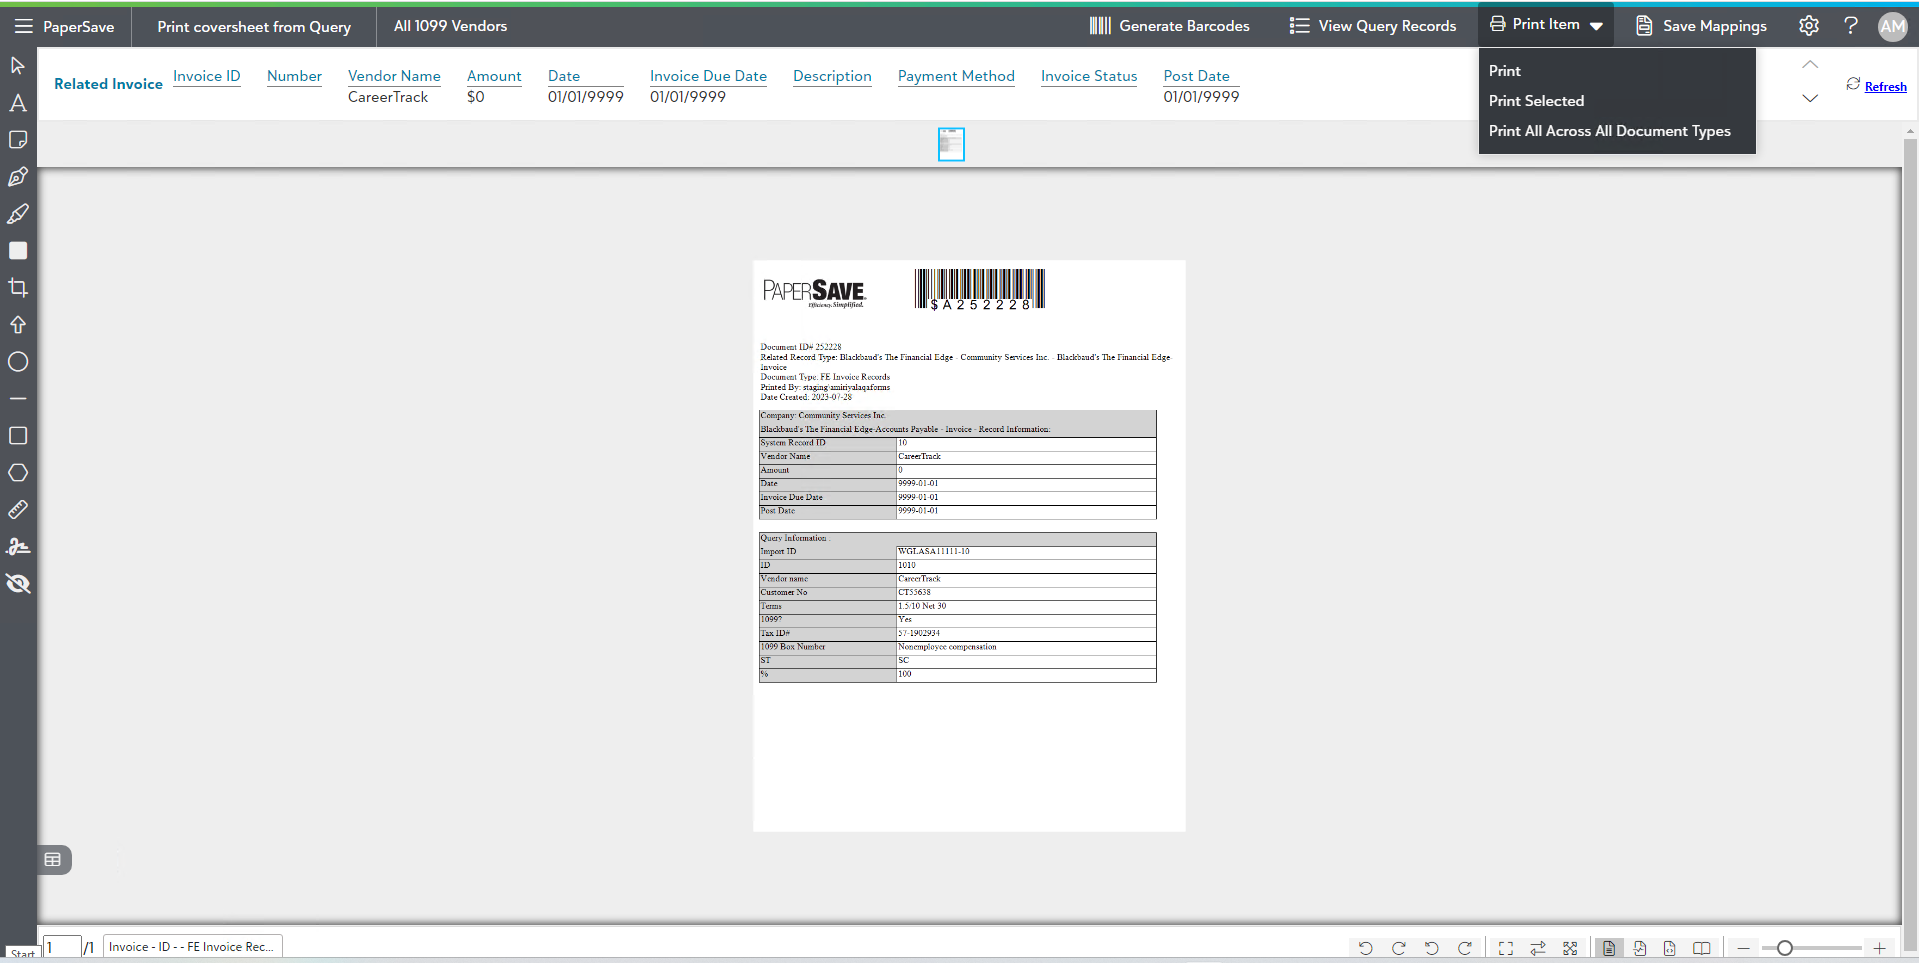This screenshot has height=963, width=1919.
Task: Click the Refresh link
Action: 1885,87
